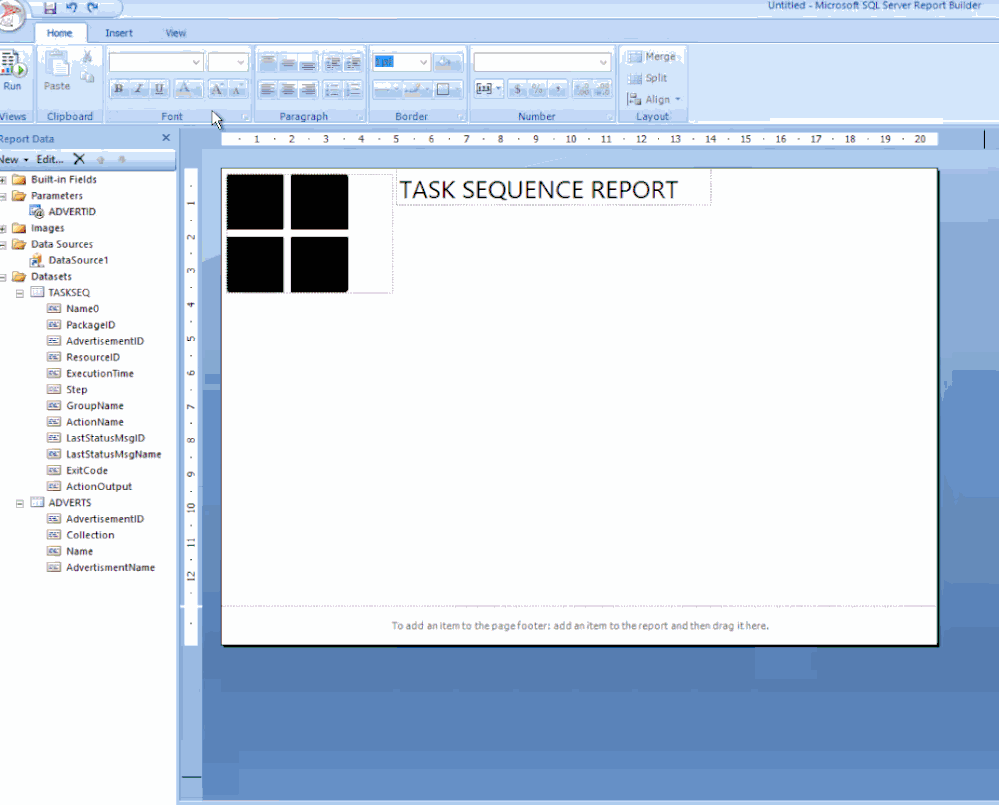999x805 pixels.
Task: Align text to middle vertically
Action: 289,62
